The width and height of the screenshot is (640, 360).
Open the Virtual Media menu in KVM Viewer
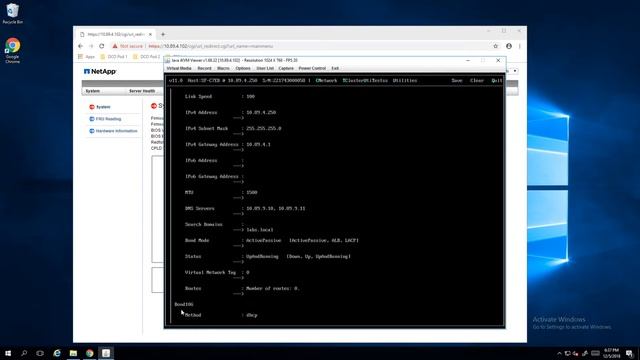(x=179, y=68)
